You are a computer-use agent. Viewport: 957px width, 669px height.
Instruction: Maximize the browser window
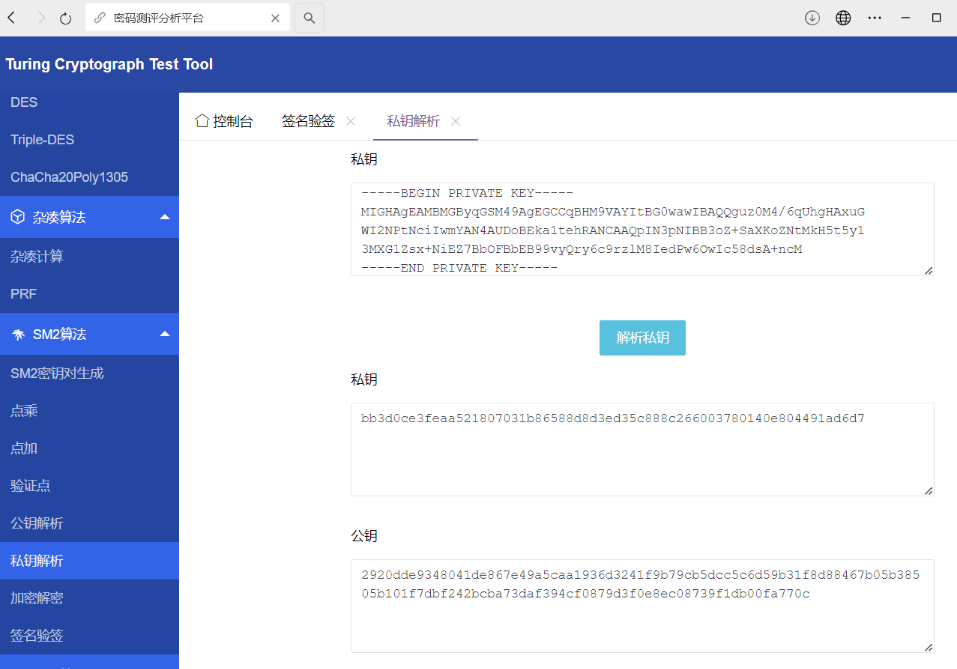[936, 18]
